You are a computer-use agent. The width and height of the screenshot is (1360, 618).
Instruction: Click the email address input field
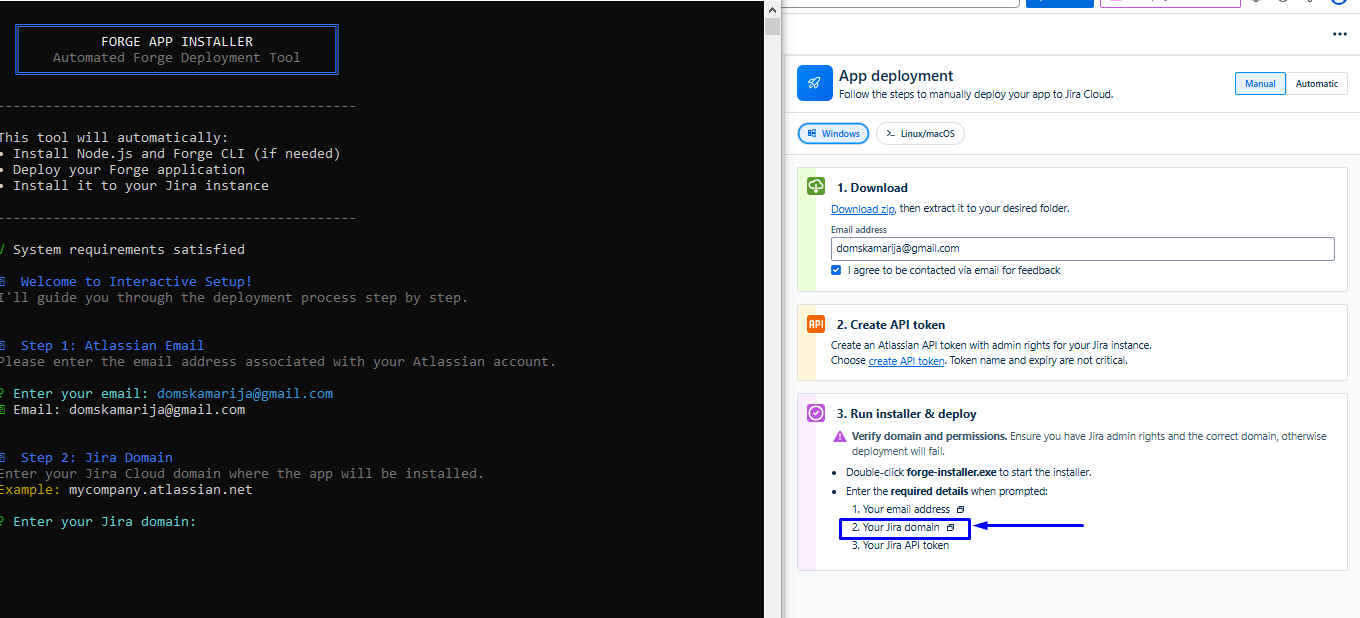click(1082, 248)
